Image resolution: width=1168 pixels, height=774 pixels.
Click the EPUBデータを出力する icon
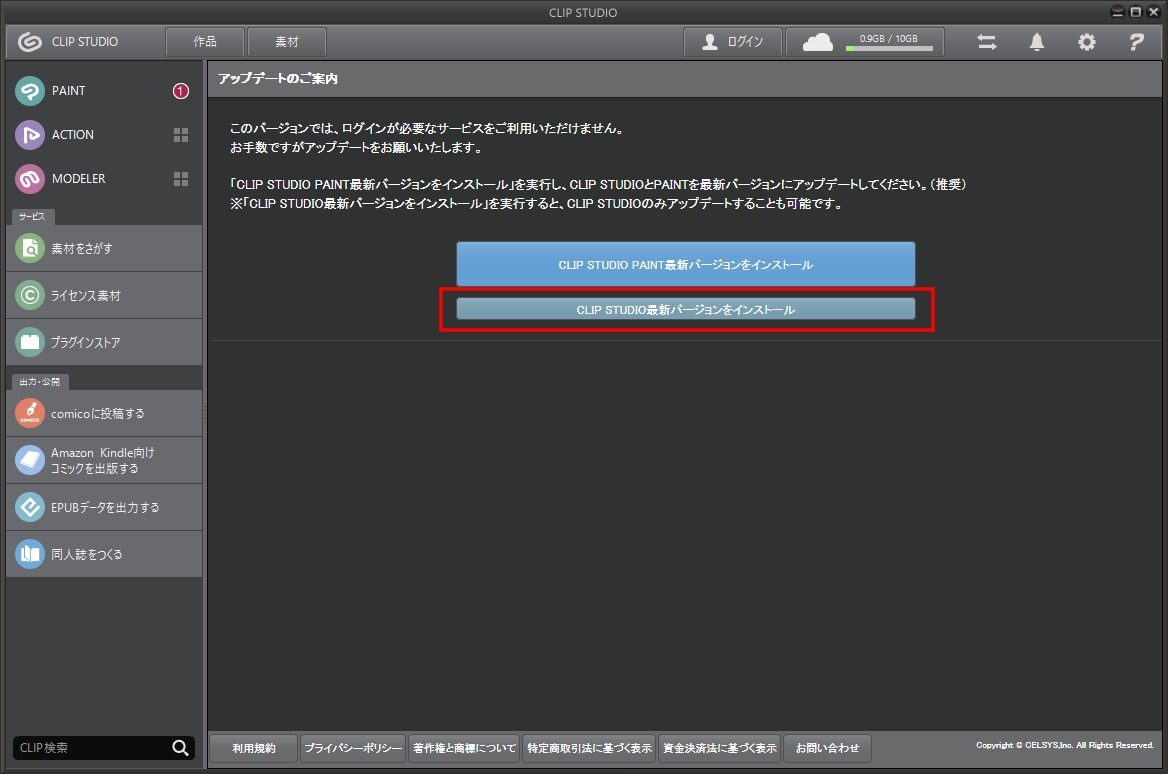(x=30, y=507)
